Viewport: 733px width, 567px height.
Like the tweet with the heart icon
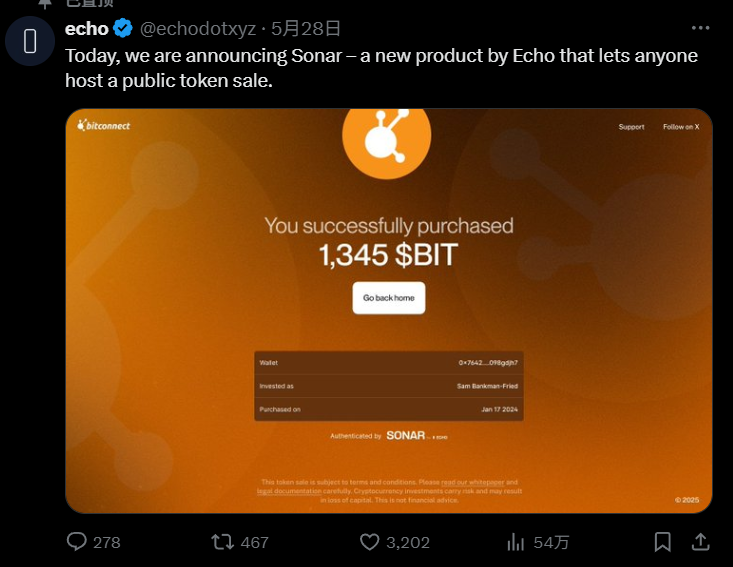click(370, 542)
